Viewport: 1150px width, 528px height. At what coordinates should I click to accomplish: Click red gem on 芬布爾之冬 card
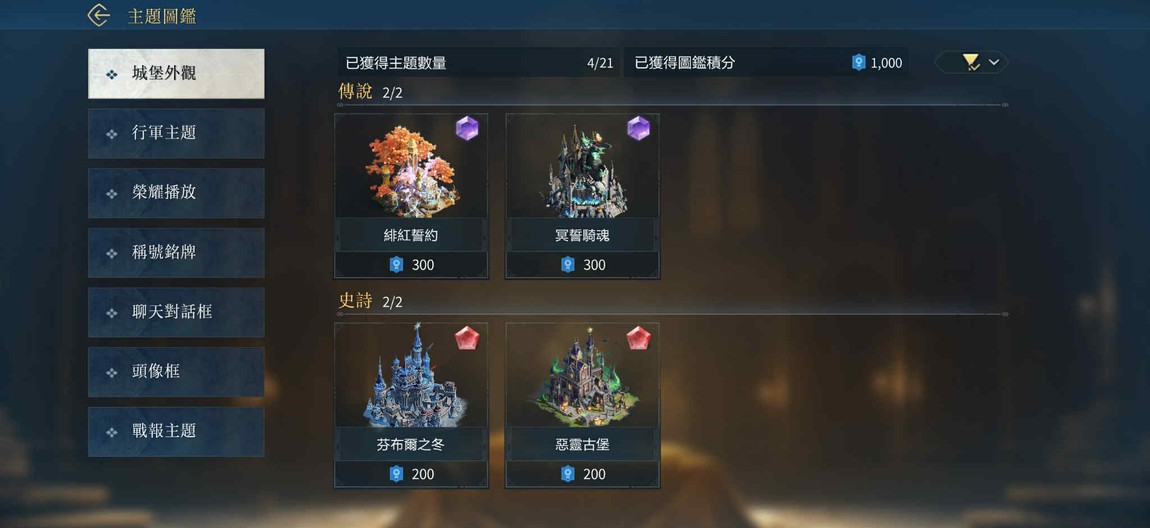coord(467,338)
